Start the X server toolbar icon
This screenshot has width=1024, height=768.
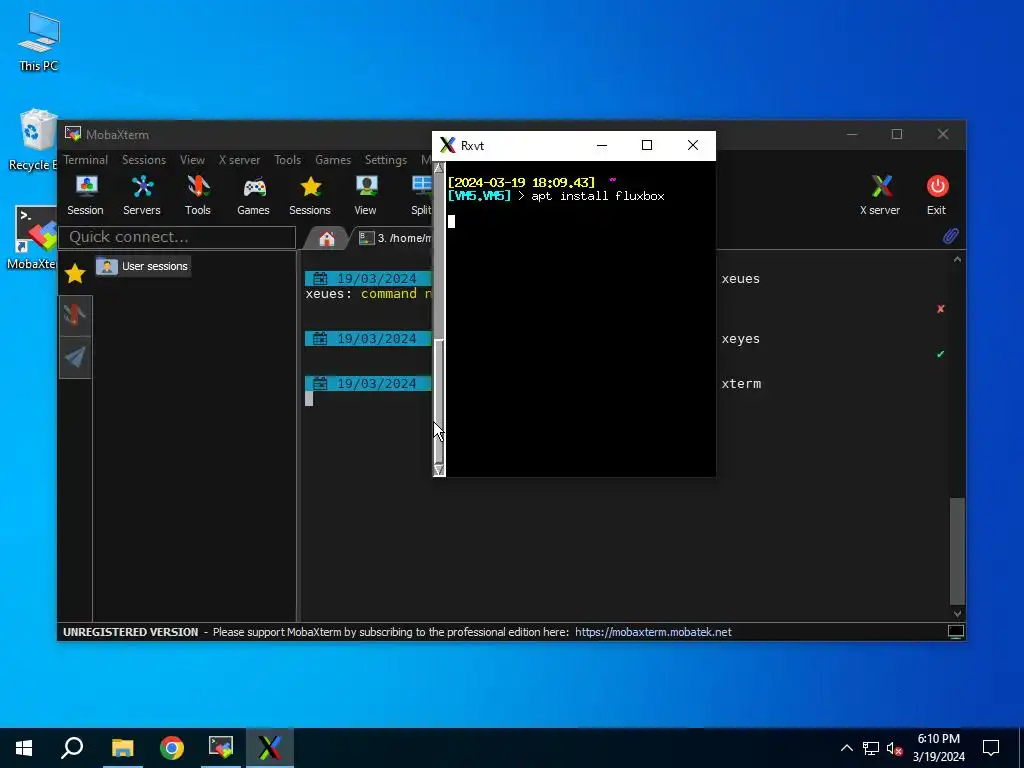pos(880,195)
